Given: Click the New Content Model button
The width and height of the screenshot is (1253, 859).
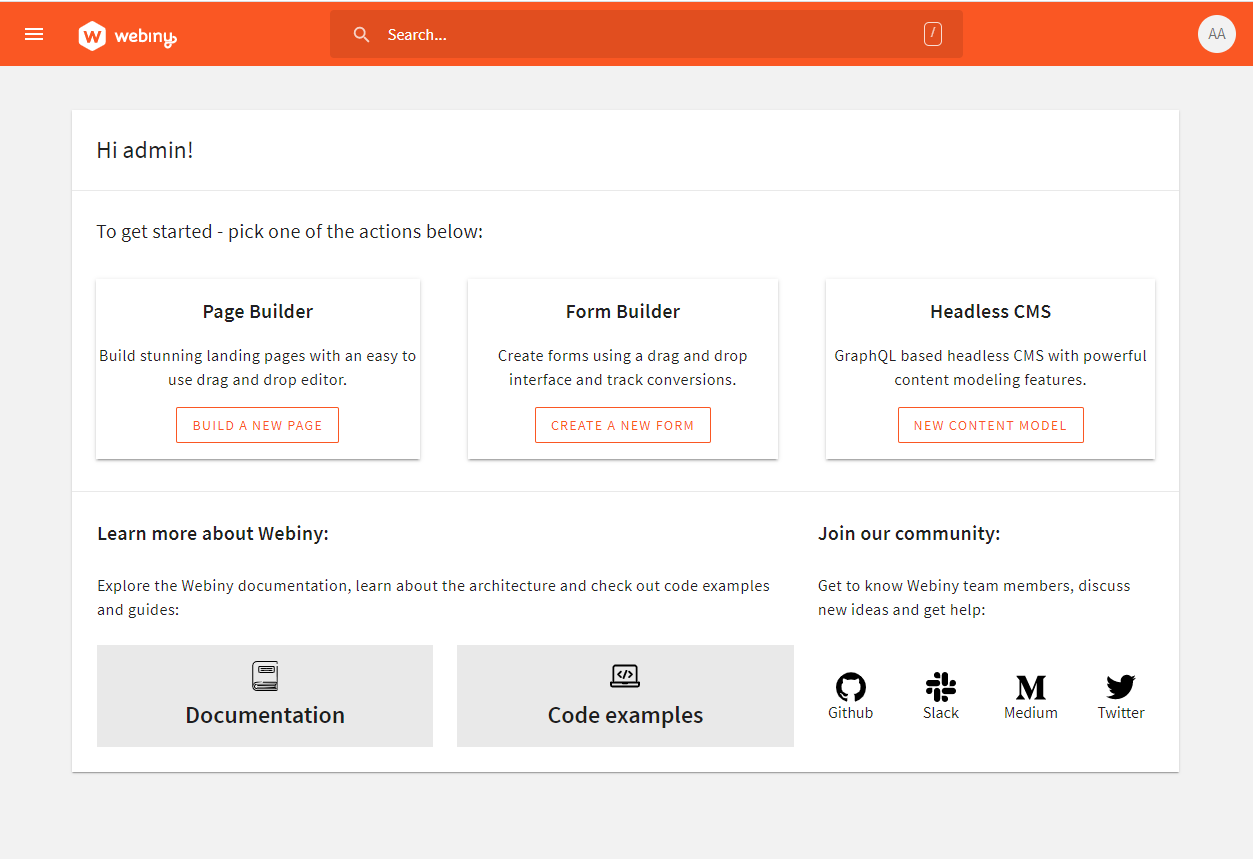Looking at the screenshot, I should (x=990, y=424).
